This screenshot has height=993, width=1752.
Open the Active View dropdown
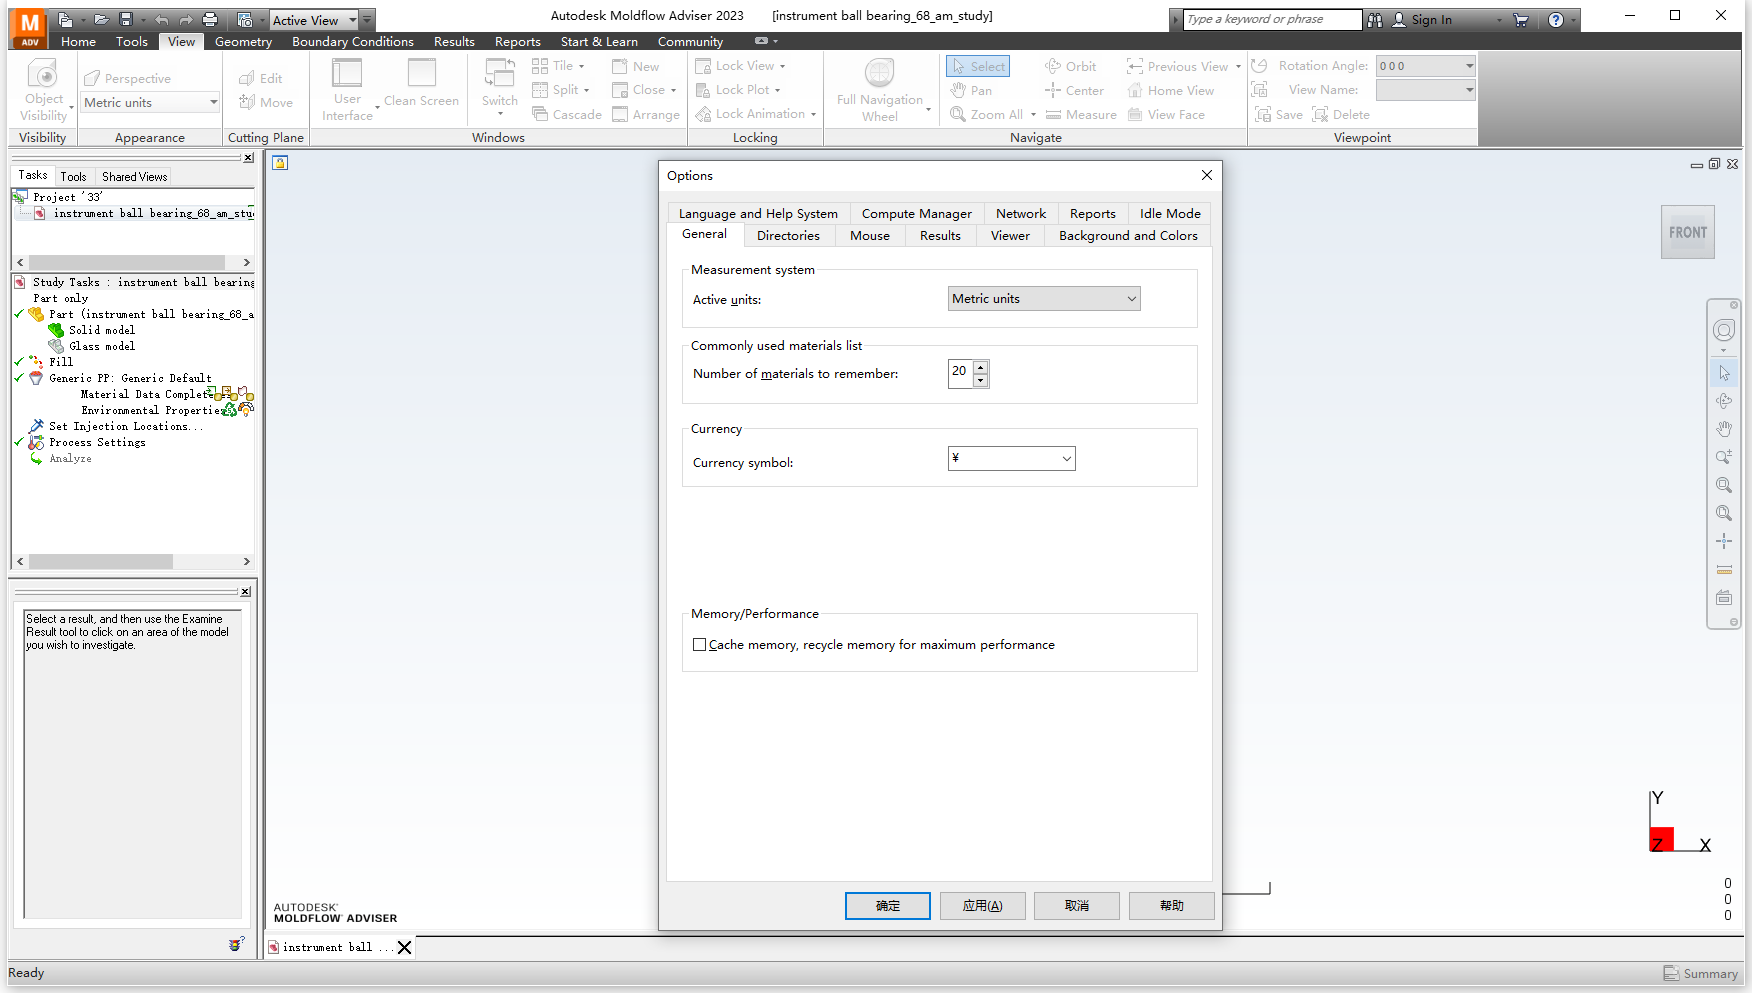314,20
